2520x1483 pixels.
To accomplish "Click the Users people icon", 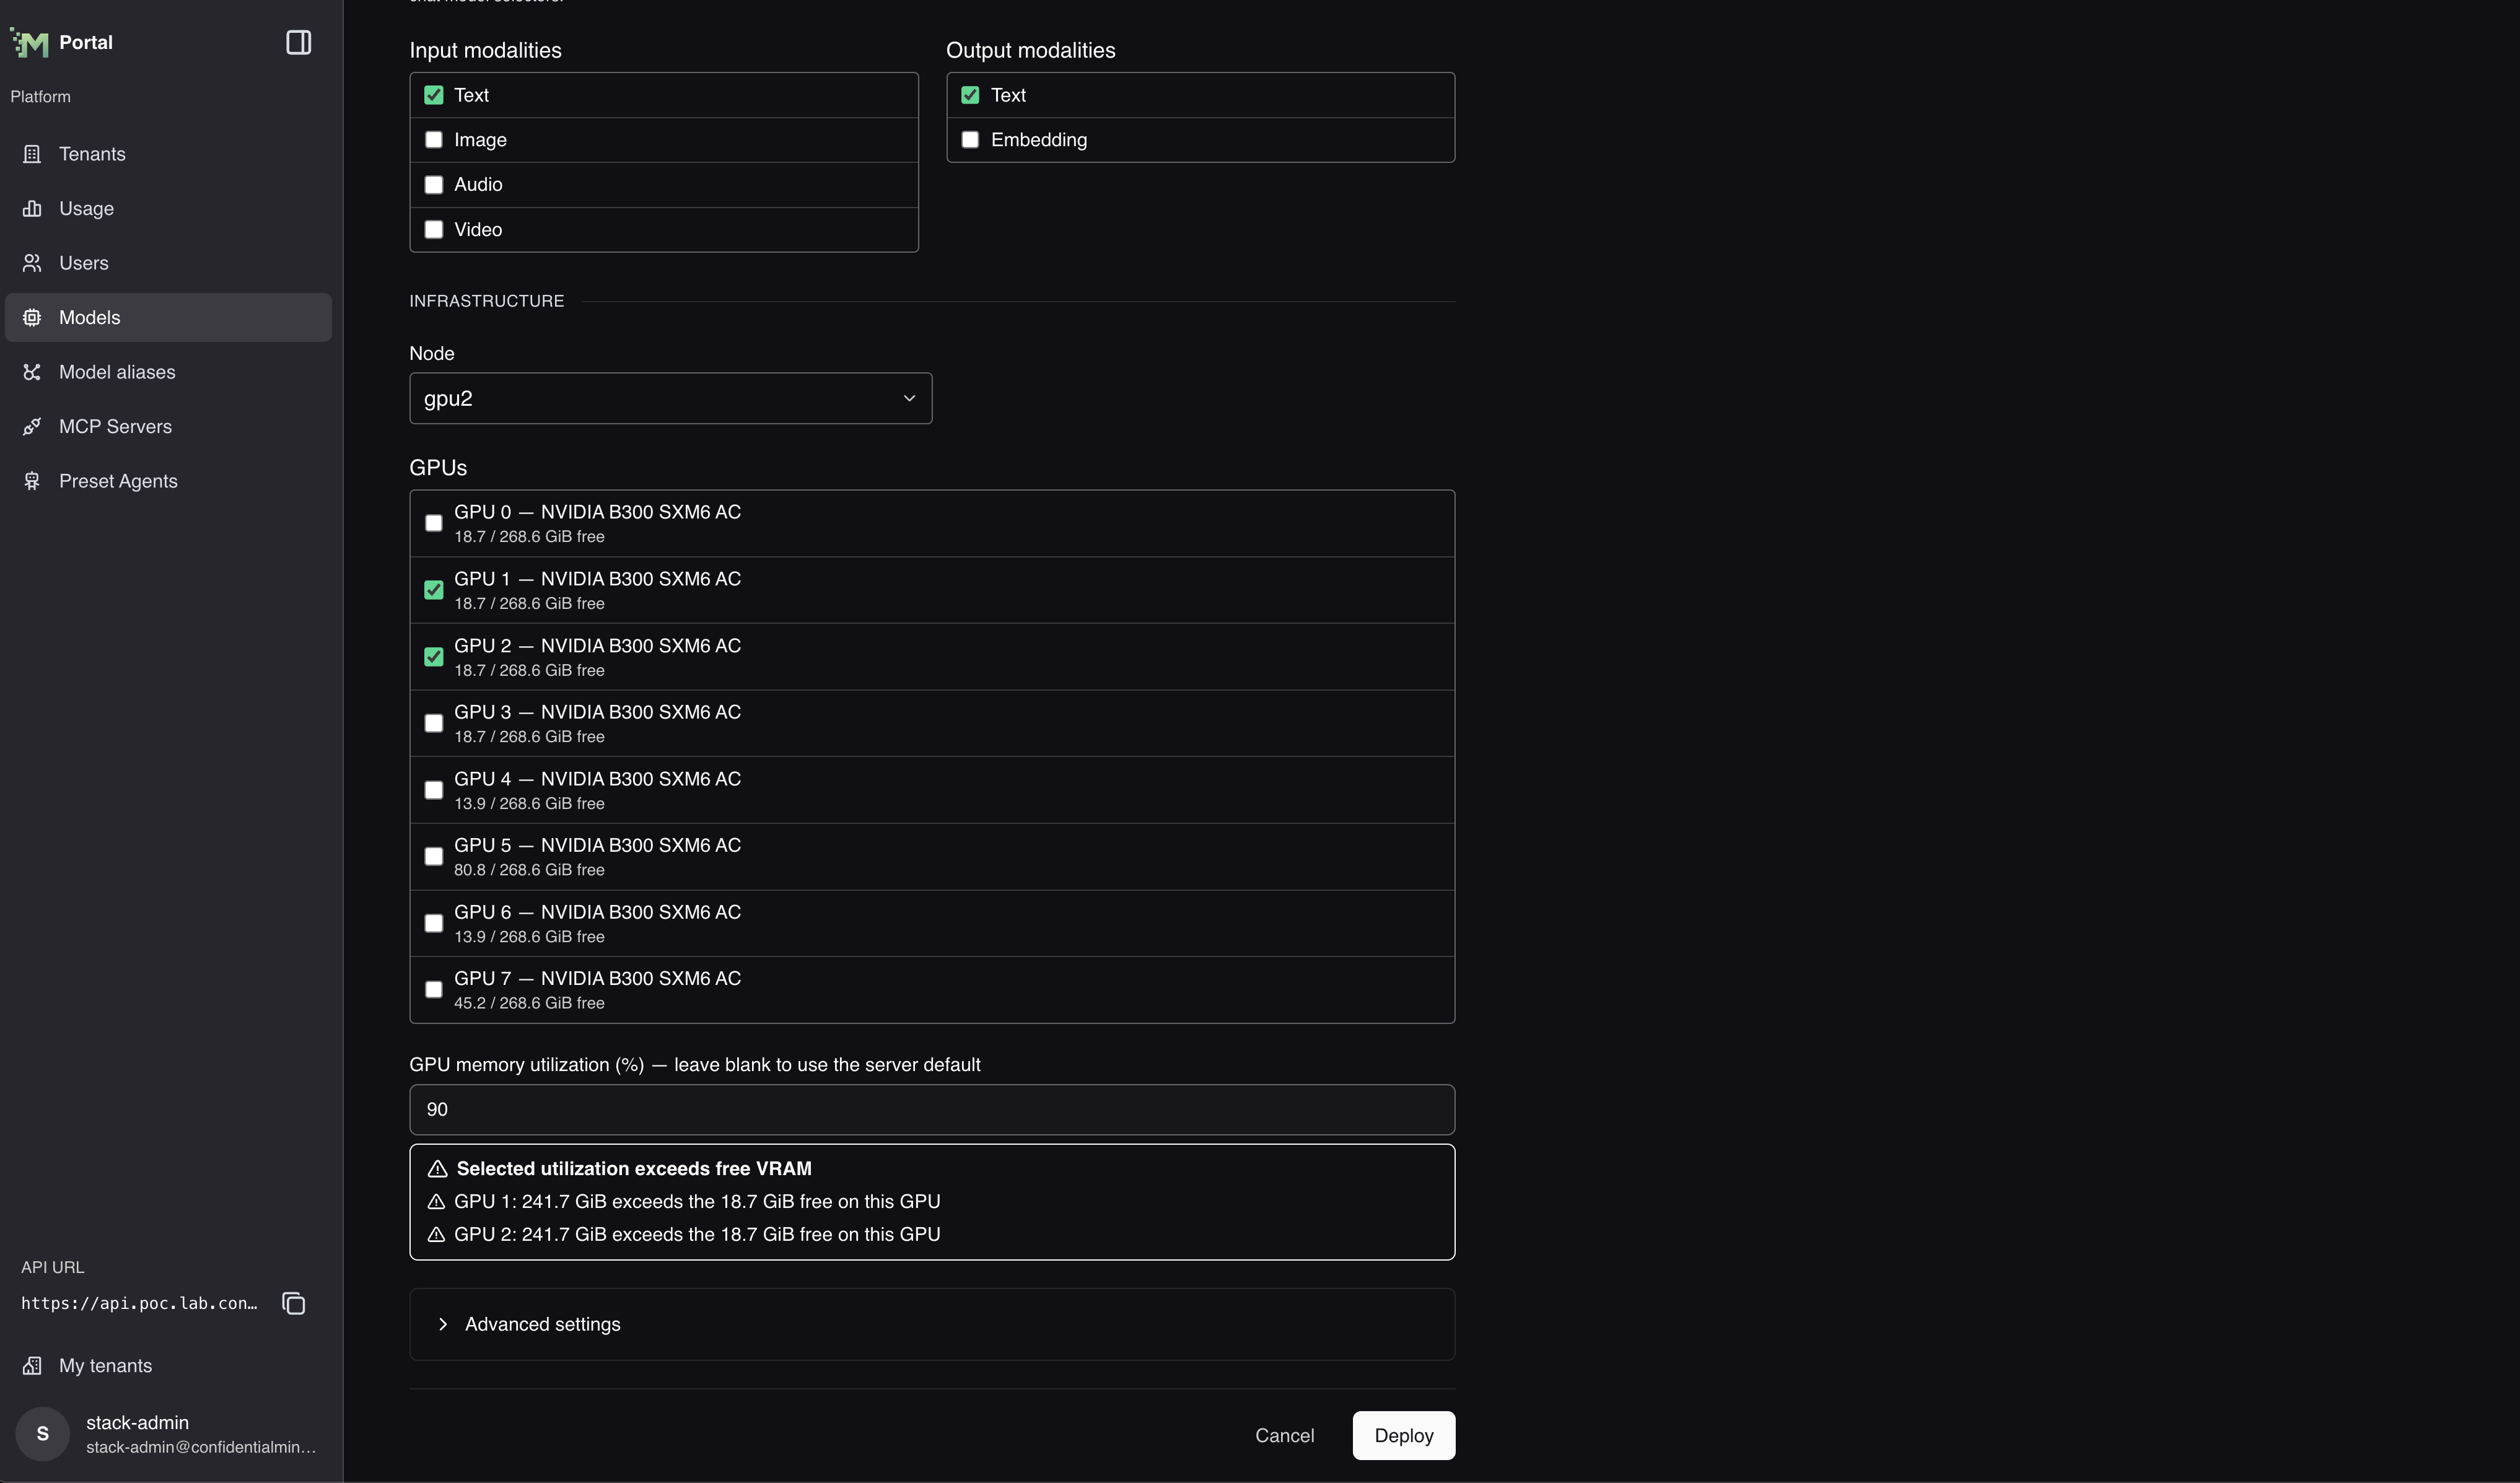I will 32,263.
